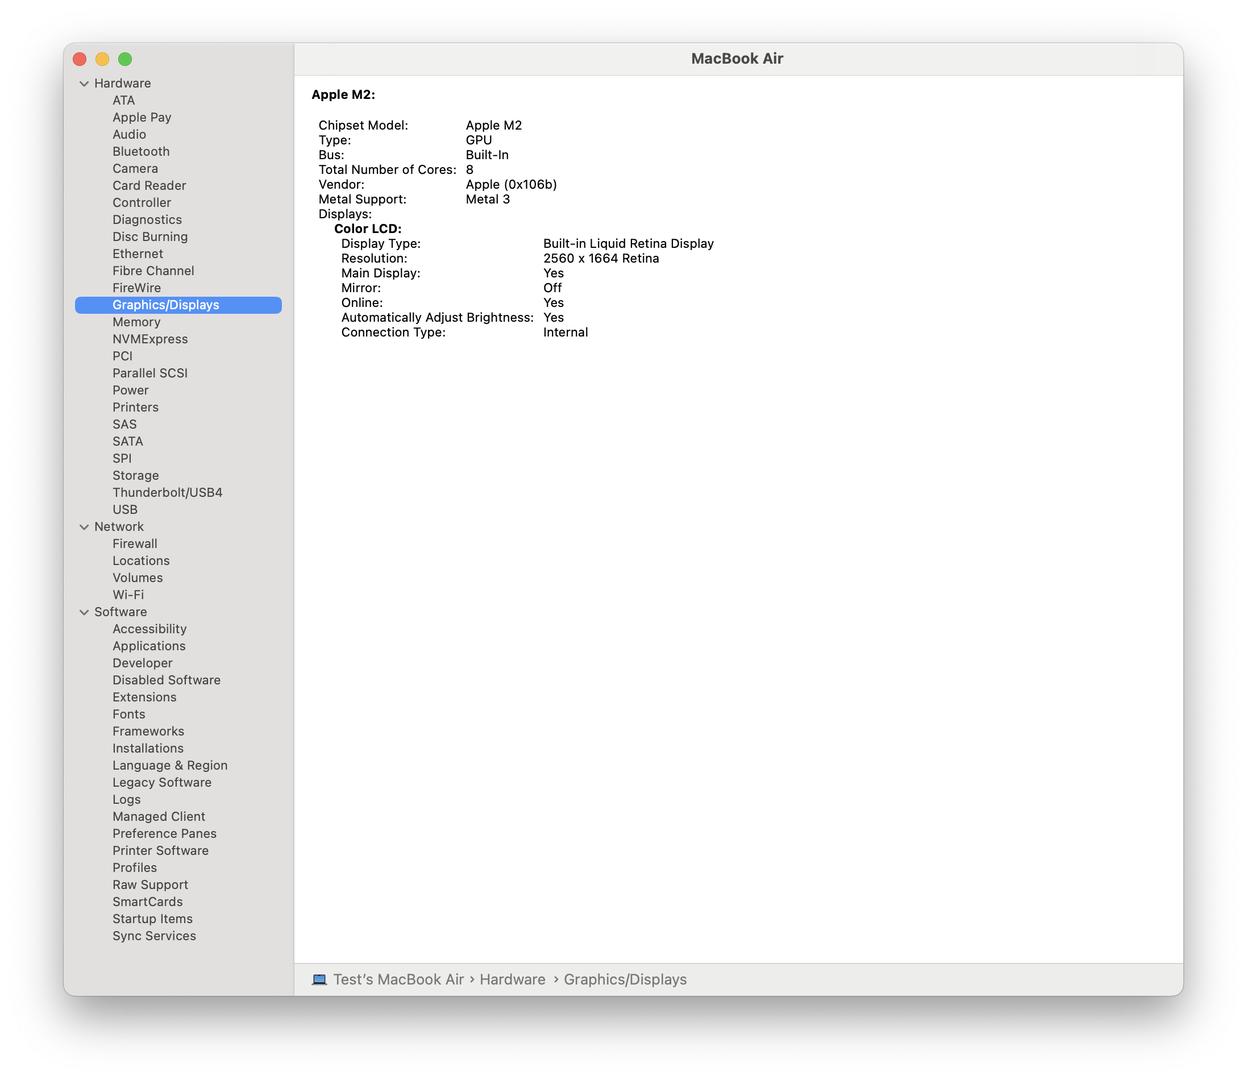Select Thunderbolt/USB4 item

167,493
